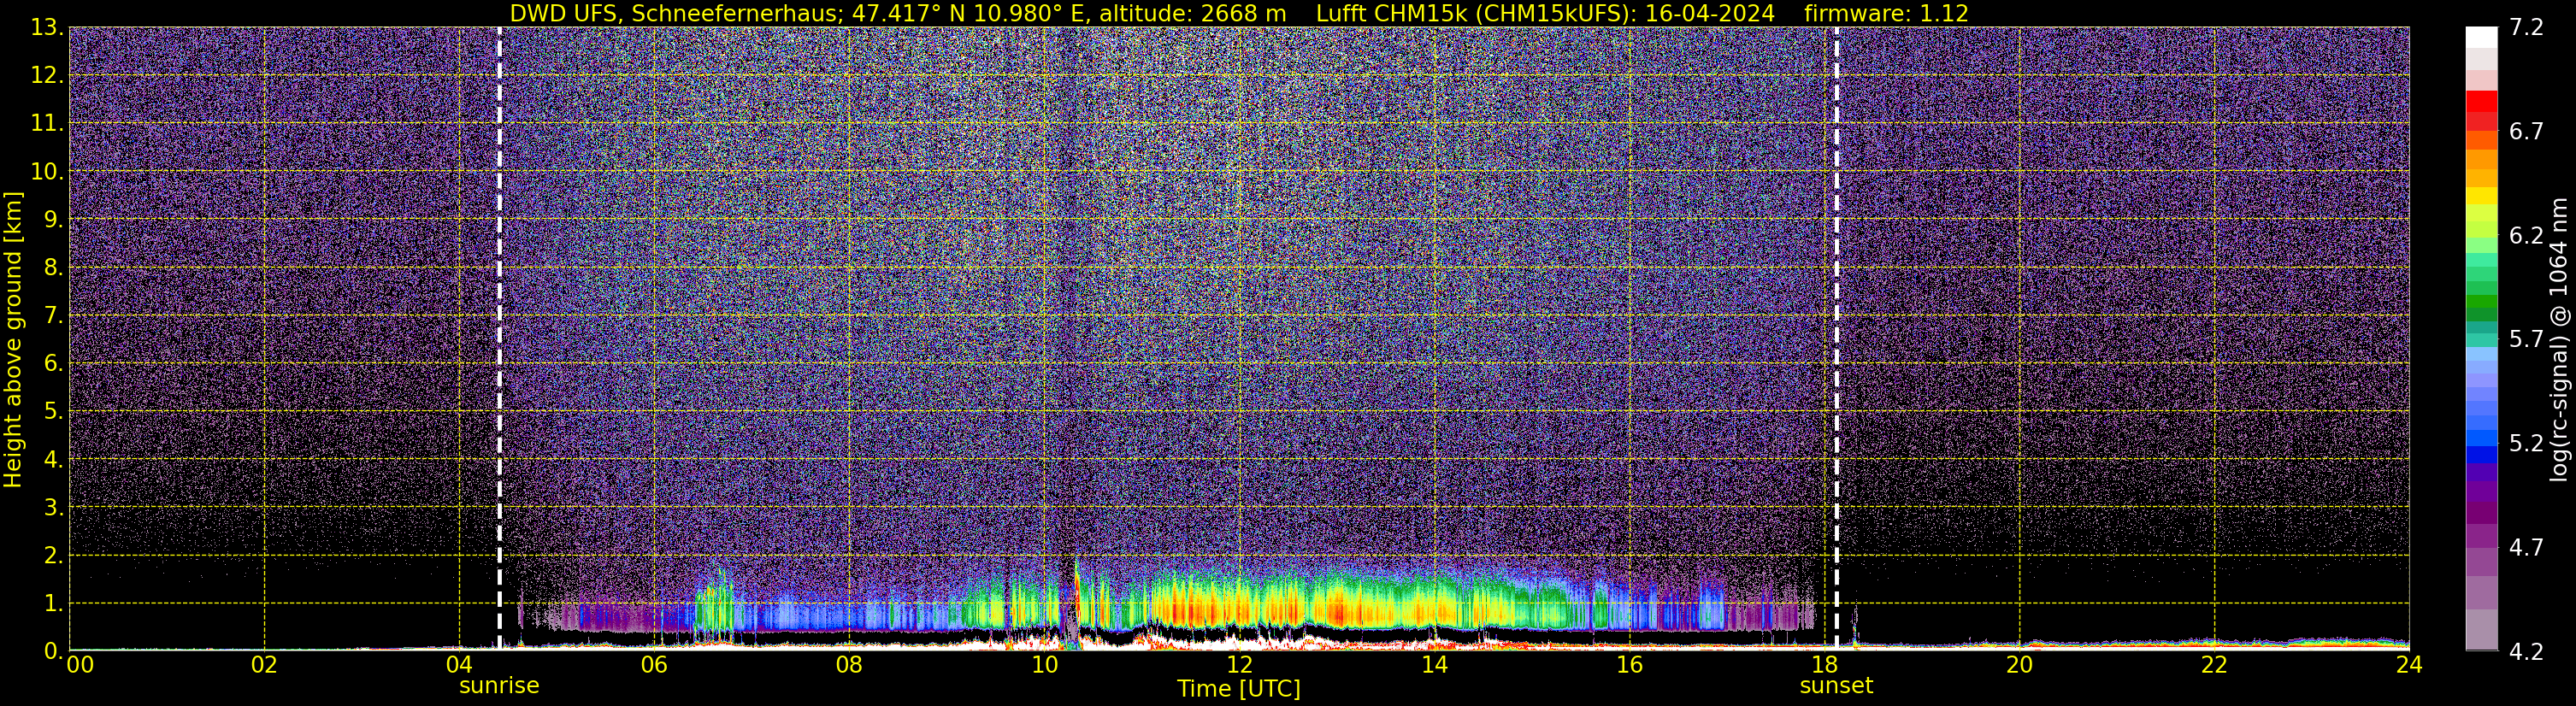The width and height of the screenshot is (2576, 706).
Task: Click the height axis tick label '5.'
Action: [x=53, y=412]
